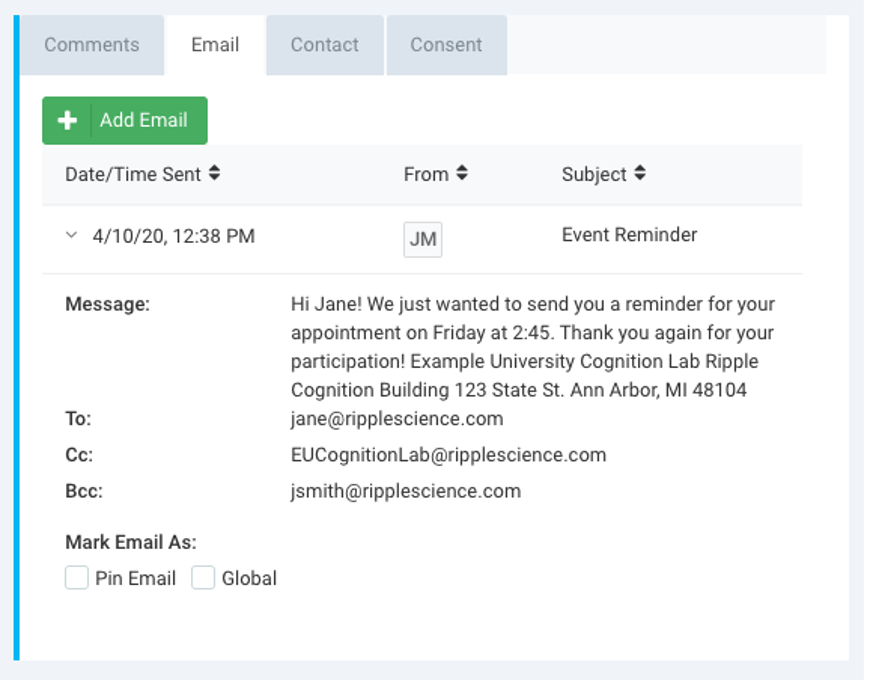The height and width of the screenshot is (680, 874).
Task: Select the Consent tab
Action: (446, 45)
